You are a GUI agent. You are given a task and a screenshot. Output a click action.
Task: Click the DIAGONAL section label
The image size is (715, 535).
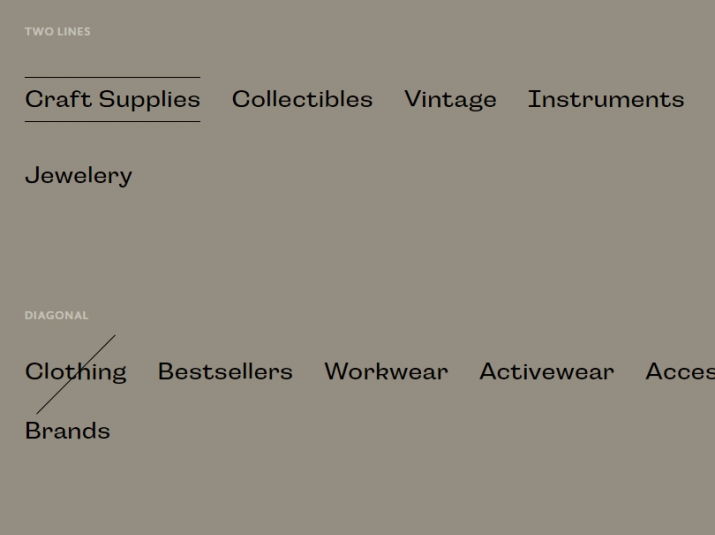click(x=57, y=316)
